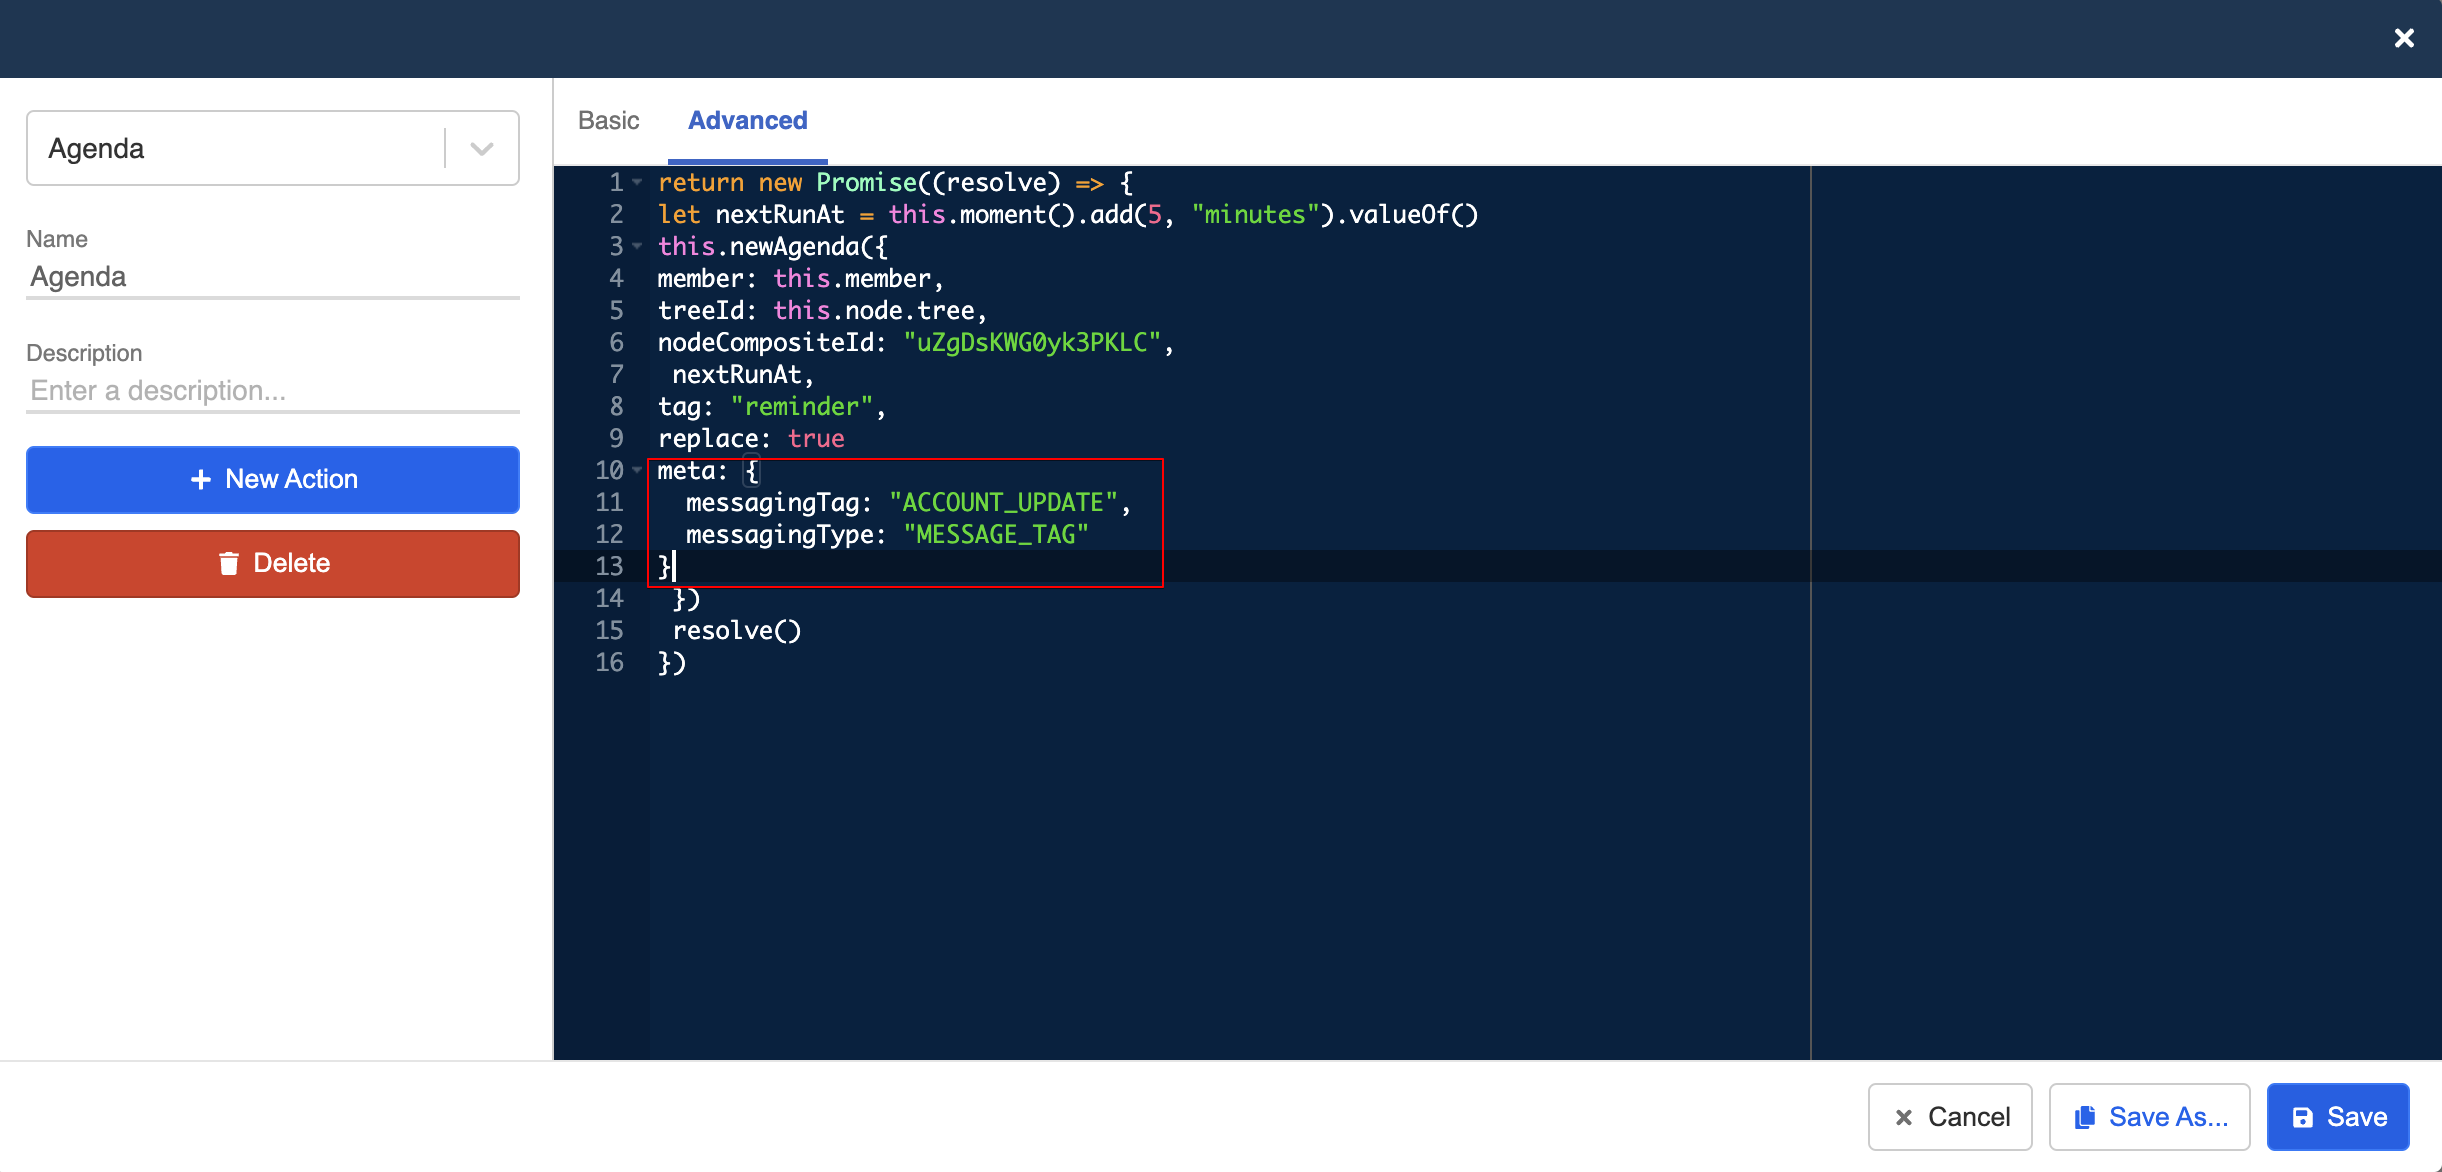The width and height of the screenshot is (2442, 1172).
Task: Click the clipboard icon on Save As
Action: 2085,1116
